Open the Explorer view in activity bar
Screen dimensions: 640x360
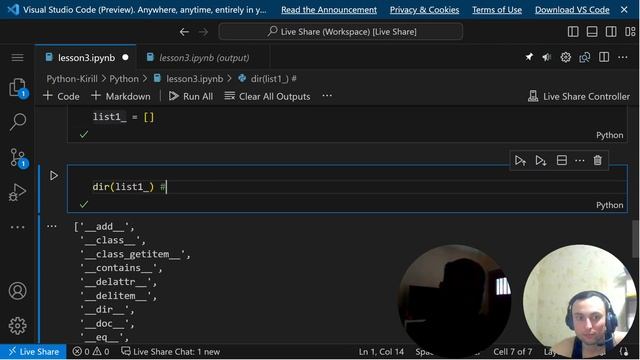17,87
